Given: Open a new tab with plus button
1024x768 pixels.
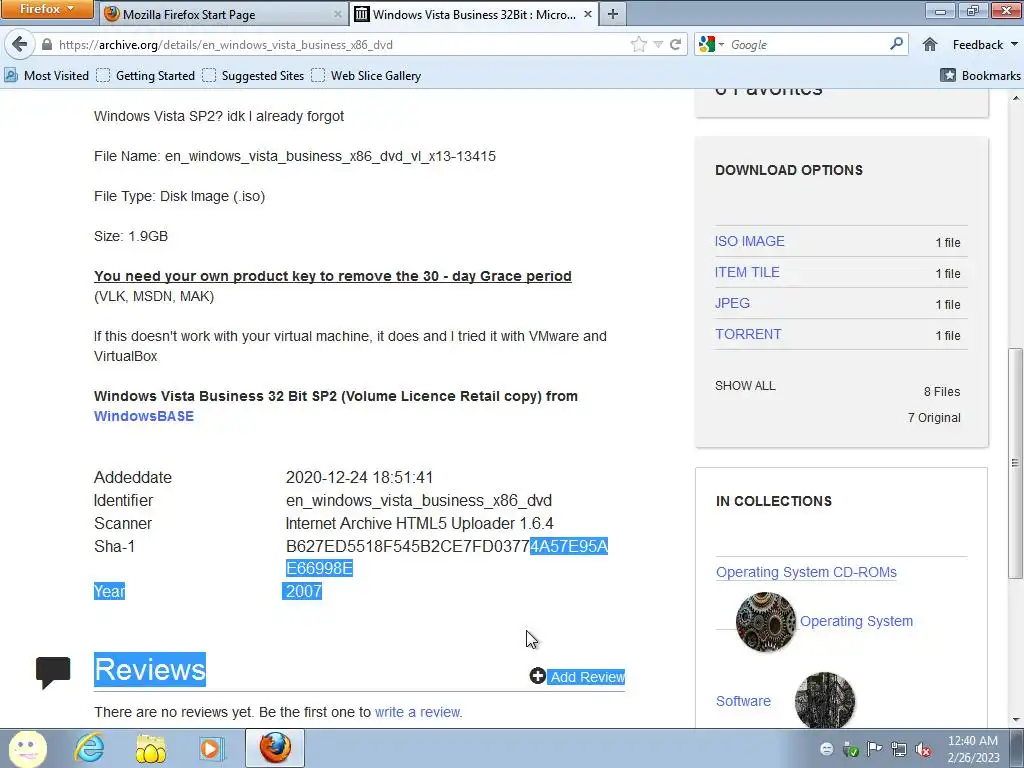Looking at the screenshot, I should coord(613,14).
